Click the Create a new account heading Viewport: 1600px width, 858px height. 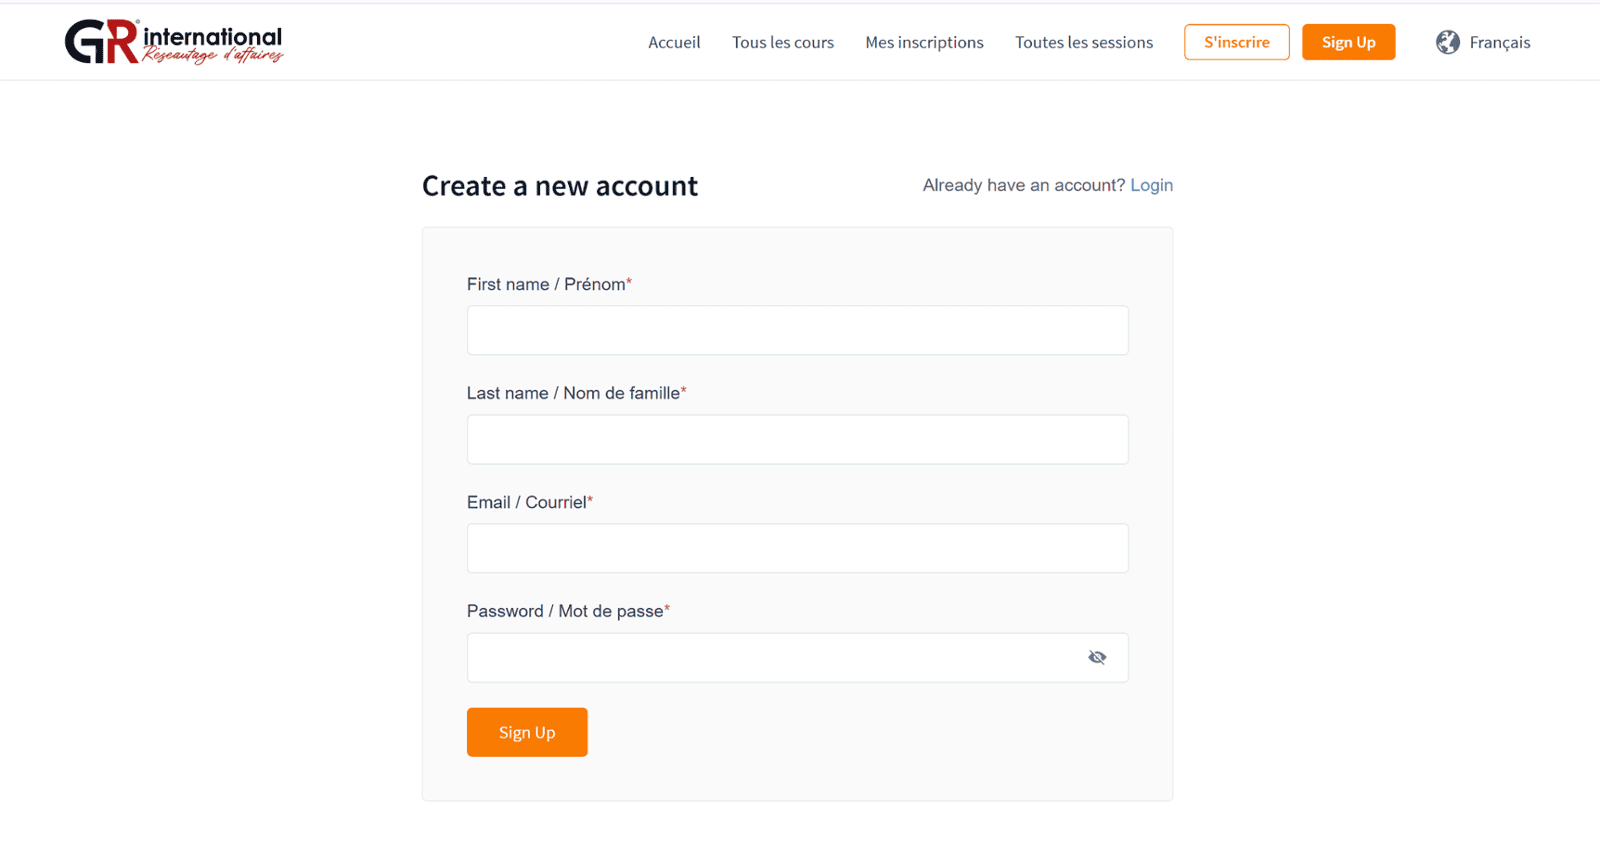pyautogui.click(x=560, y=186)
